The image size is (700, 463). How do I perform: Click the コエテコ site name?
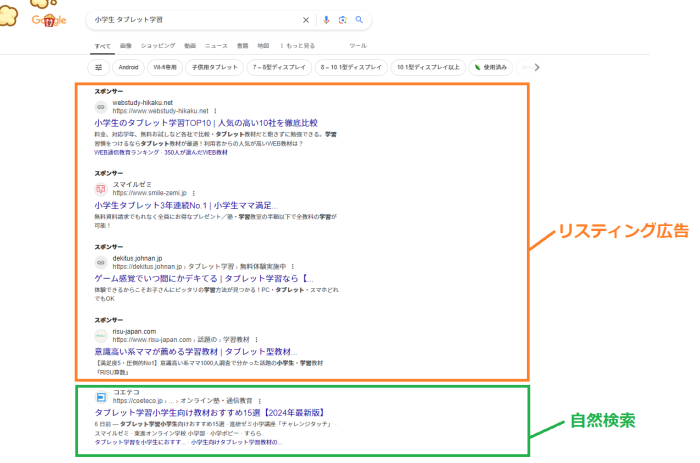[x=126, y=392]
